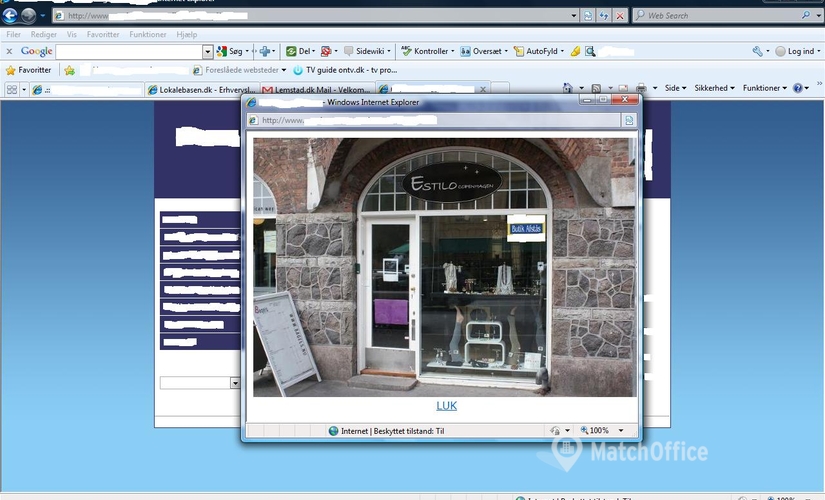Expand the address bar history dropdown
This screenshot has height=500, width=825.
[x=574, y=16]
